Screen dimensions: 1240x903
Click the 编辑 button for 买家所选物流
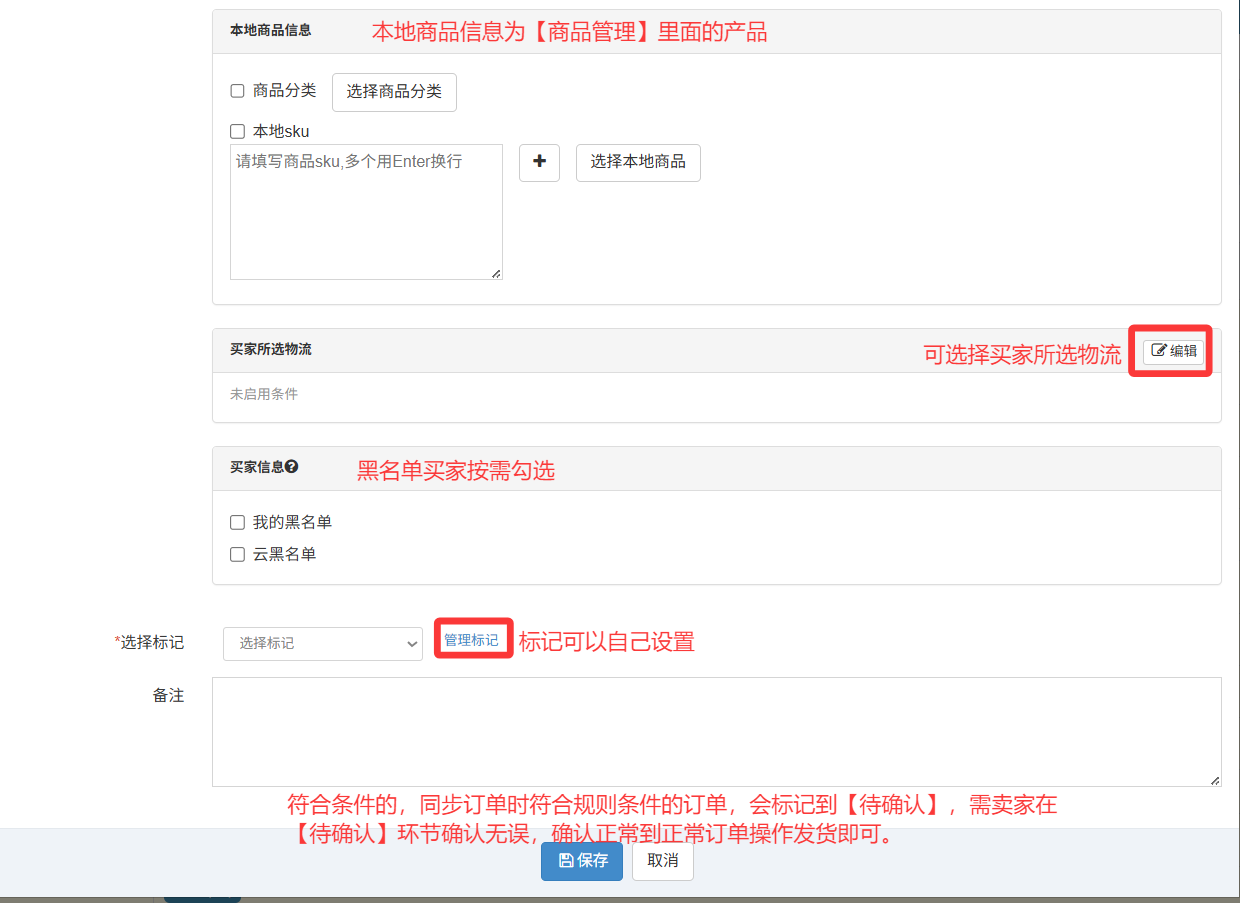(x=1174, y=351)
